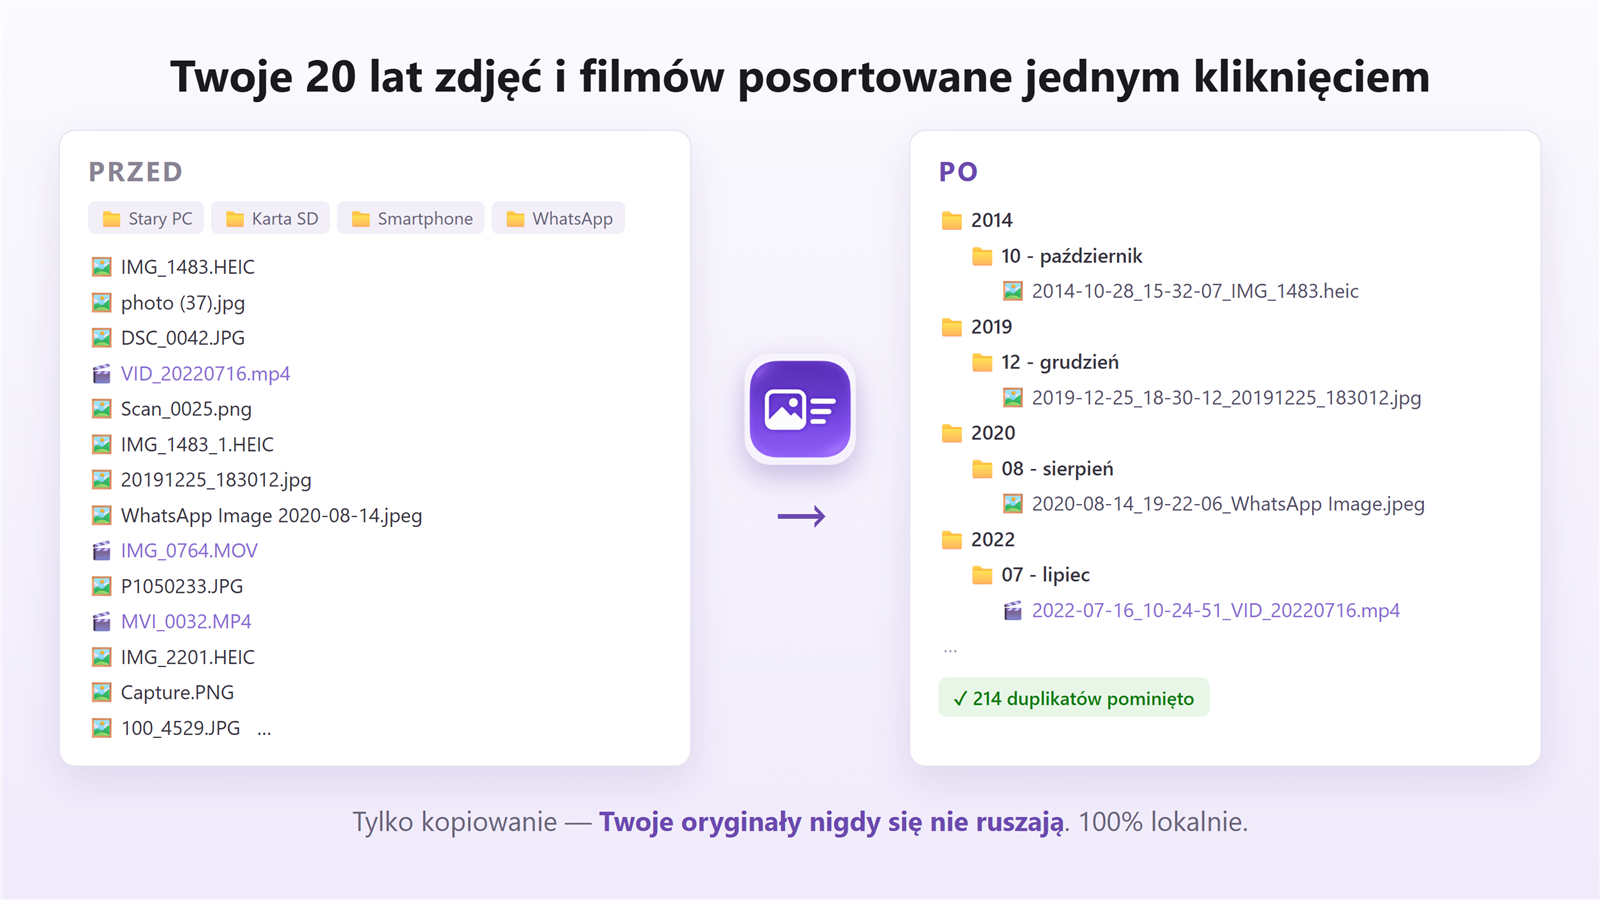This screenshot has width=1600, height=900.
Task: Click the folder icon of the 2020 folder
Action: tap(952, 433)
